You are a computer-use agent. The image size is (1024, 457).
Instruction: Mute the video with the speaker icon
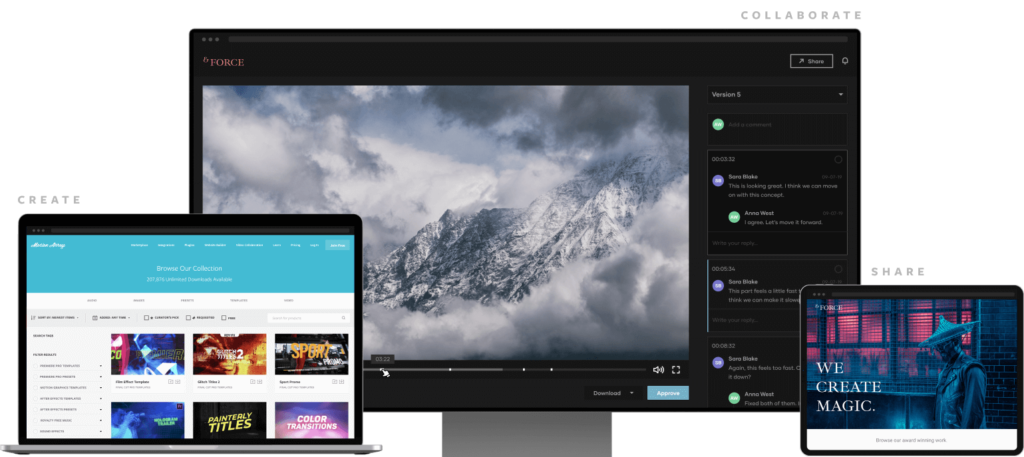click(x=658, y=370)
